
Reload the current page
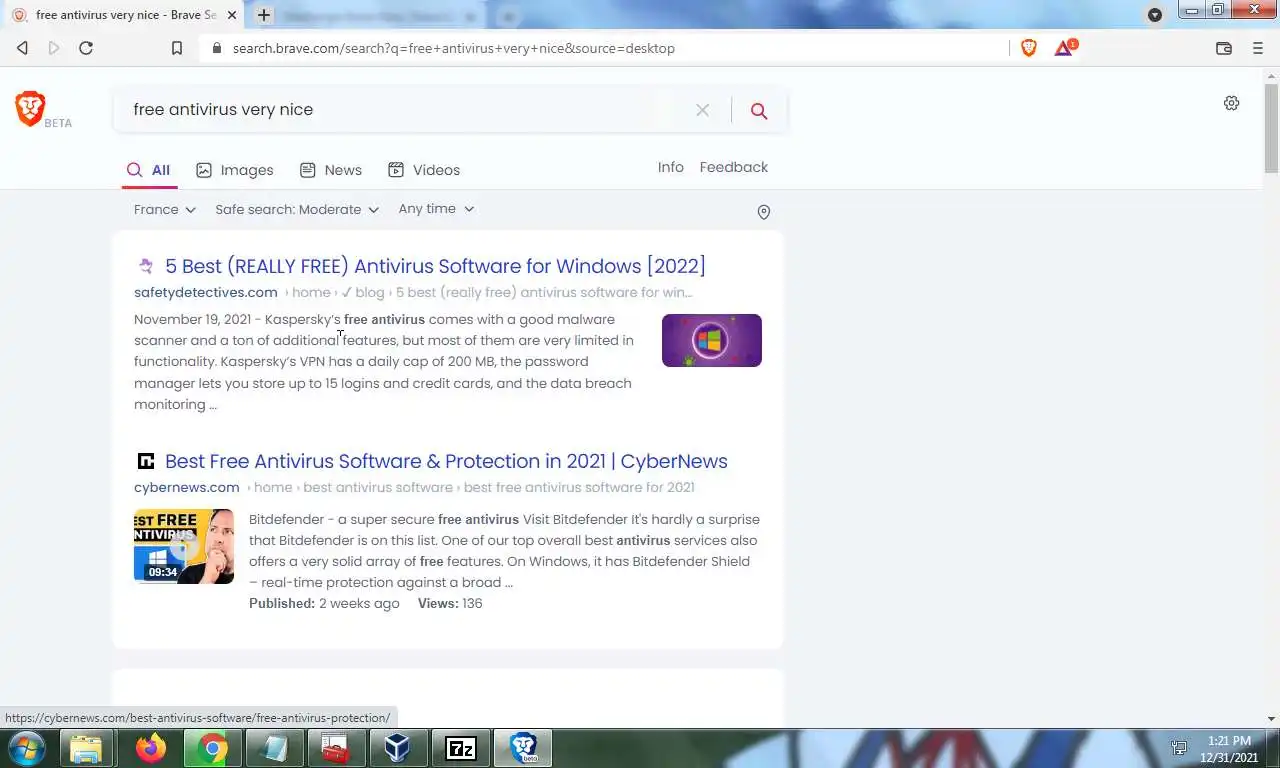point(86,48)
